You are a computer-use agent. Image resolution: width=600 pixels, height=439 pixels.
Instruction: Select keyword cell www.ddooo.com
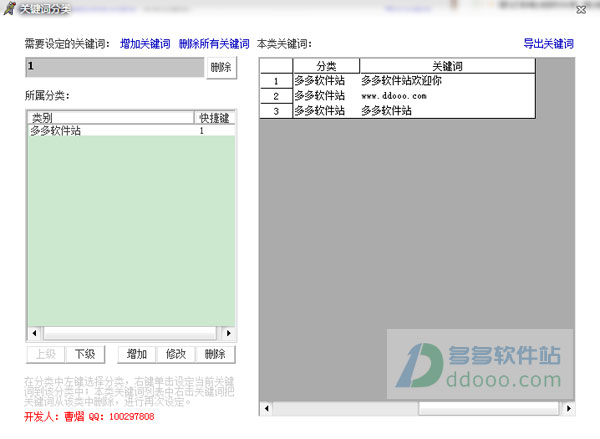pos(447,96)
